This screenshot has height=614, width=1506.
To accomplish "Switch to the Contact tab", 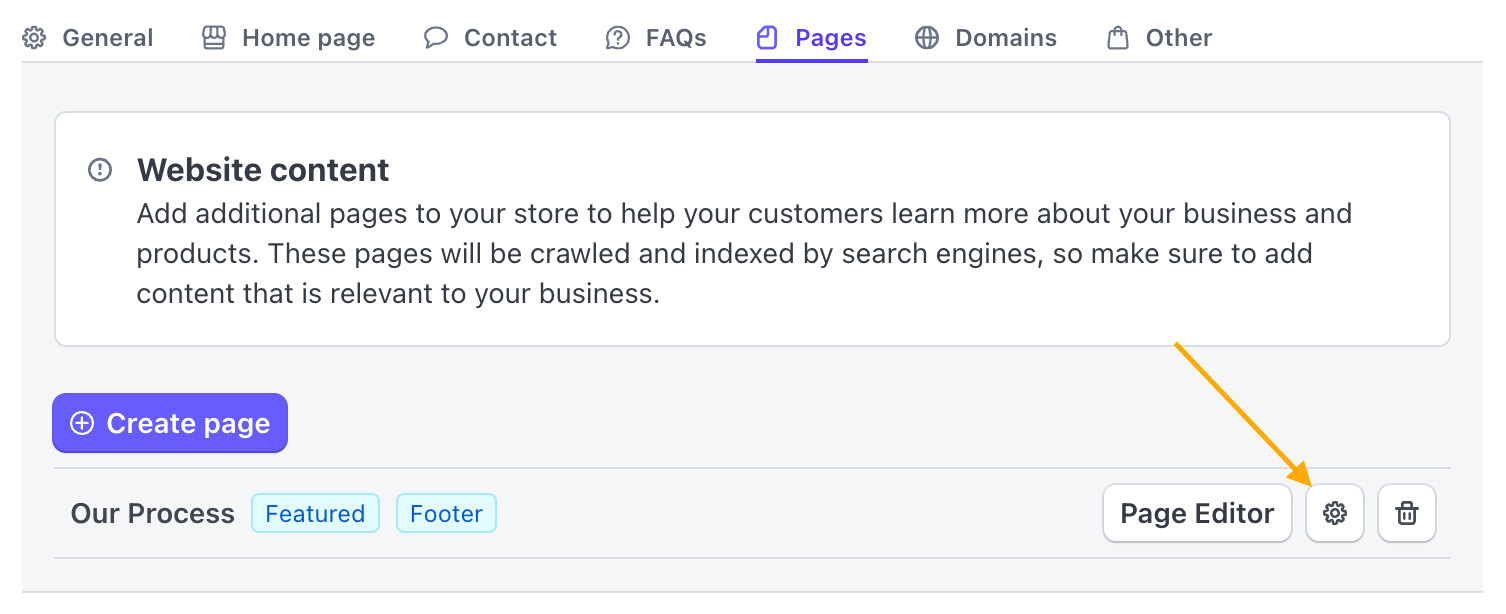I will 510,37.
